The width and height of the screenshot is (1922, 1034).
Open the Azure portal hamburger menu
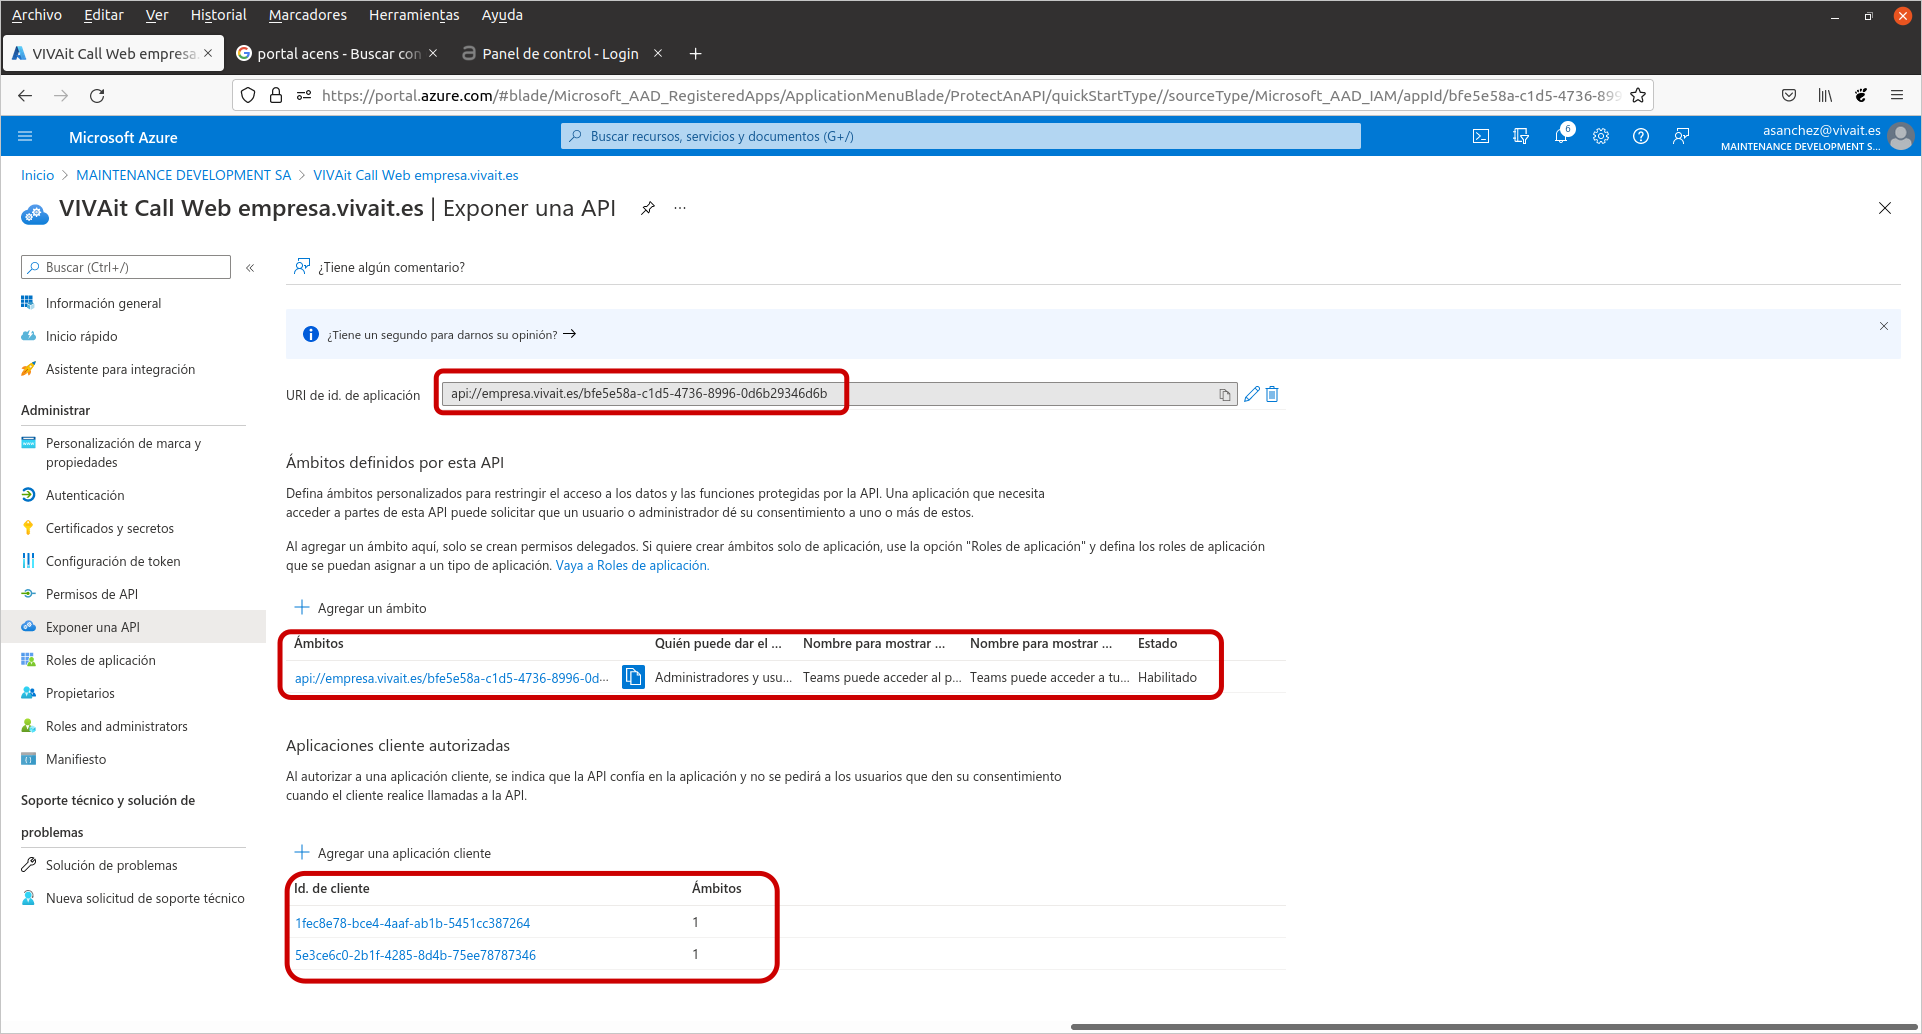(x=25, y=137)
